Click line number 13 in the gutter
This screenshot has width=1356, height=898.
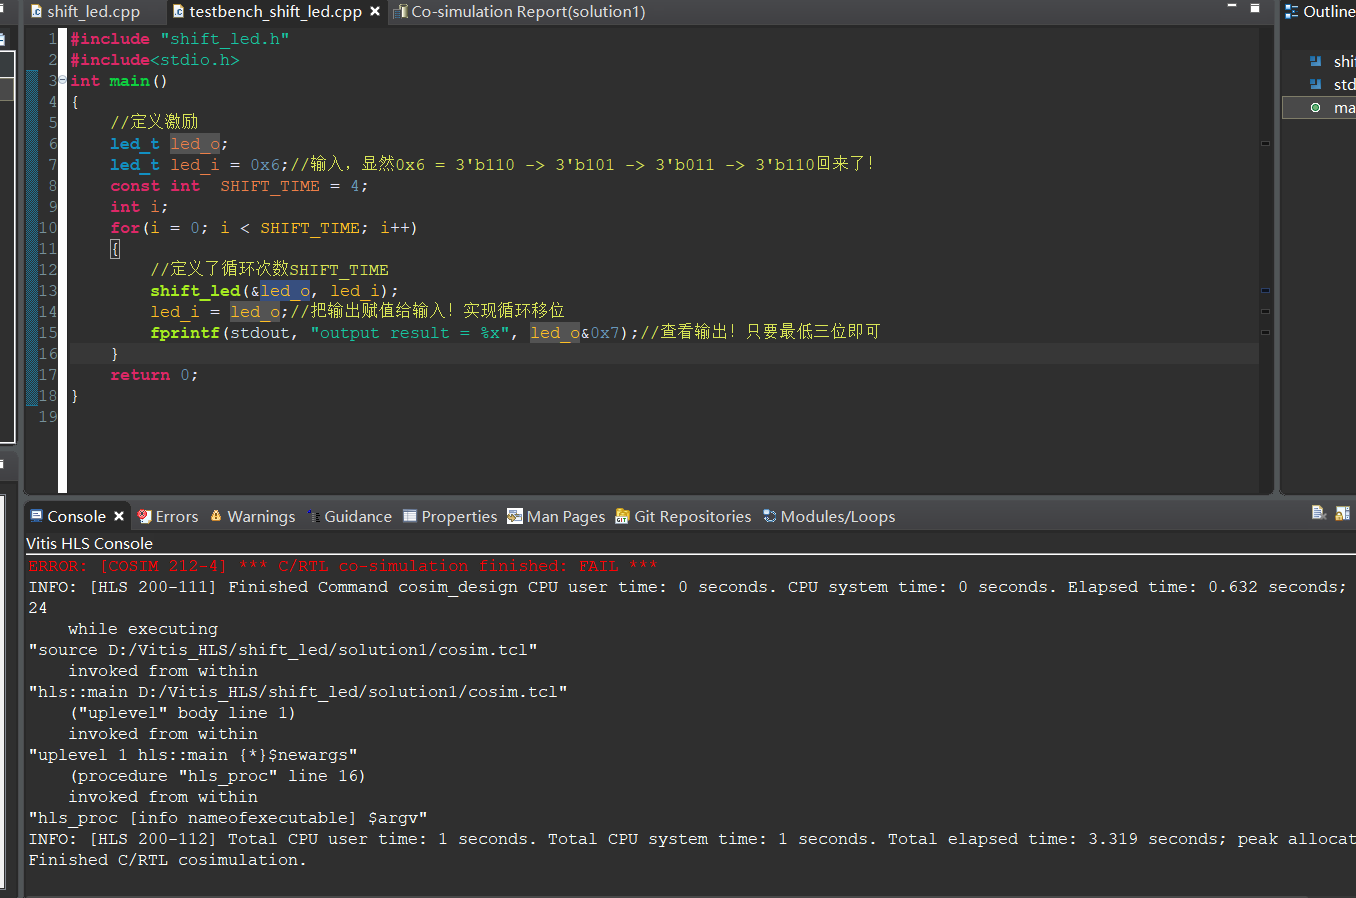(48, 291)
